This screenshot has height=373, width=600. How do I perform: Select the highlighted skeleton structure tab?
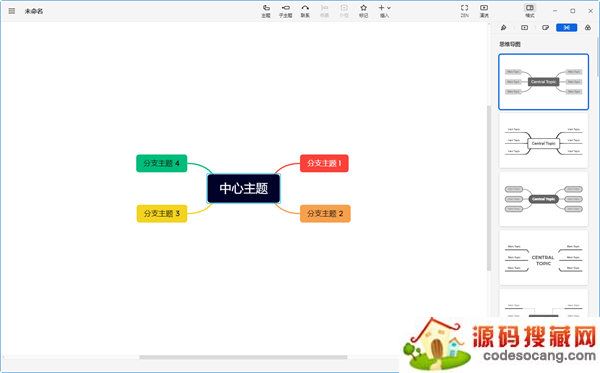coord(566,28)
